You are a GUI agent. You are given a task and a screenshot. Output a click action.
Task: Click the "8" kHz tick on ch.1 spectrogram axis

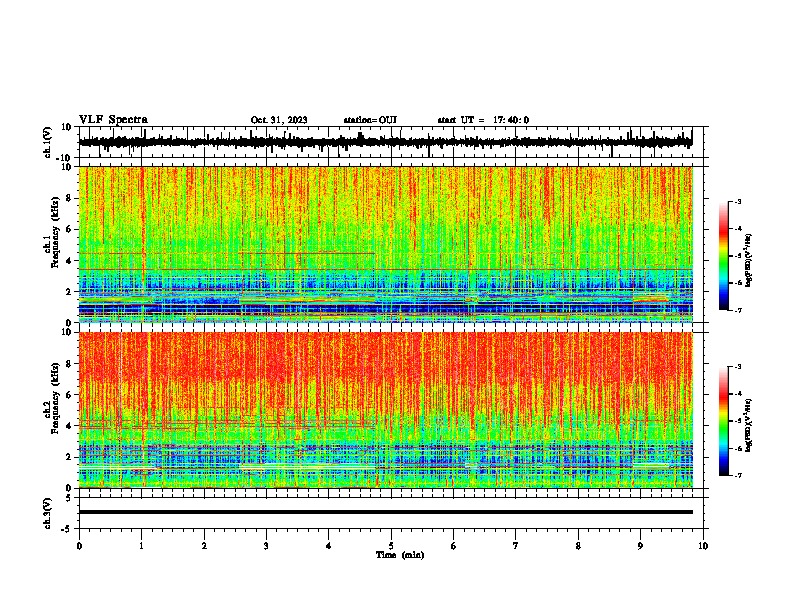pyautogui.click(x=70, y=198)
